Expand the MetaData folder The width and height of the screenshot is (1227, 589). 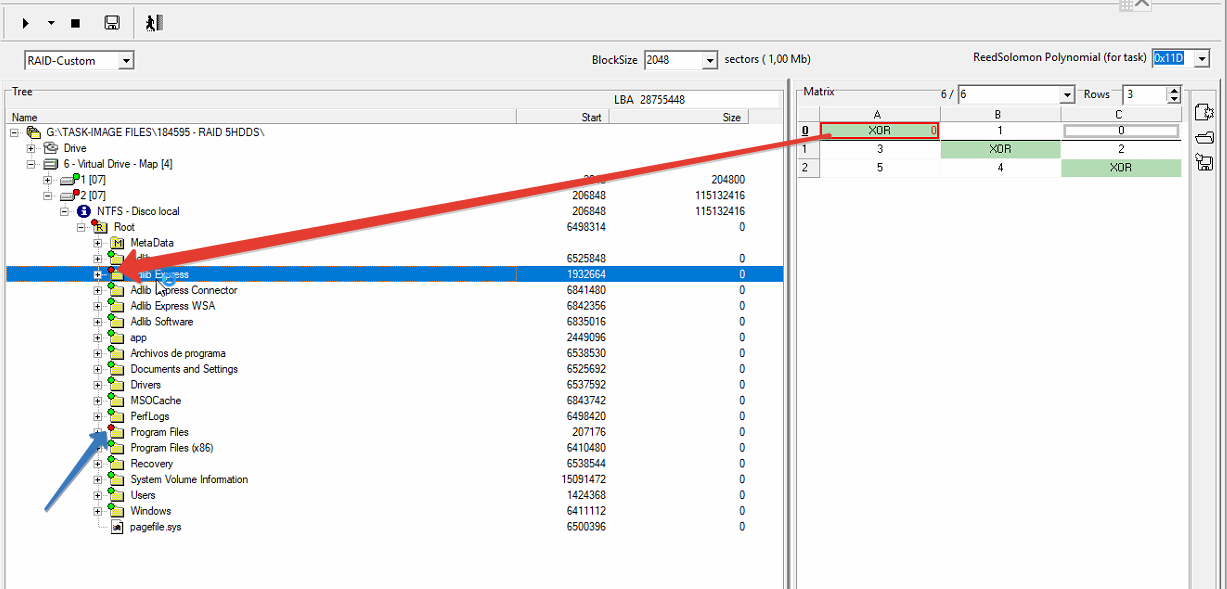coord(97,243)
